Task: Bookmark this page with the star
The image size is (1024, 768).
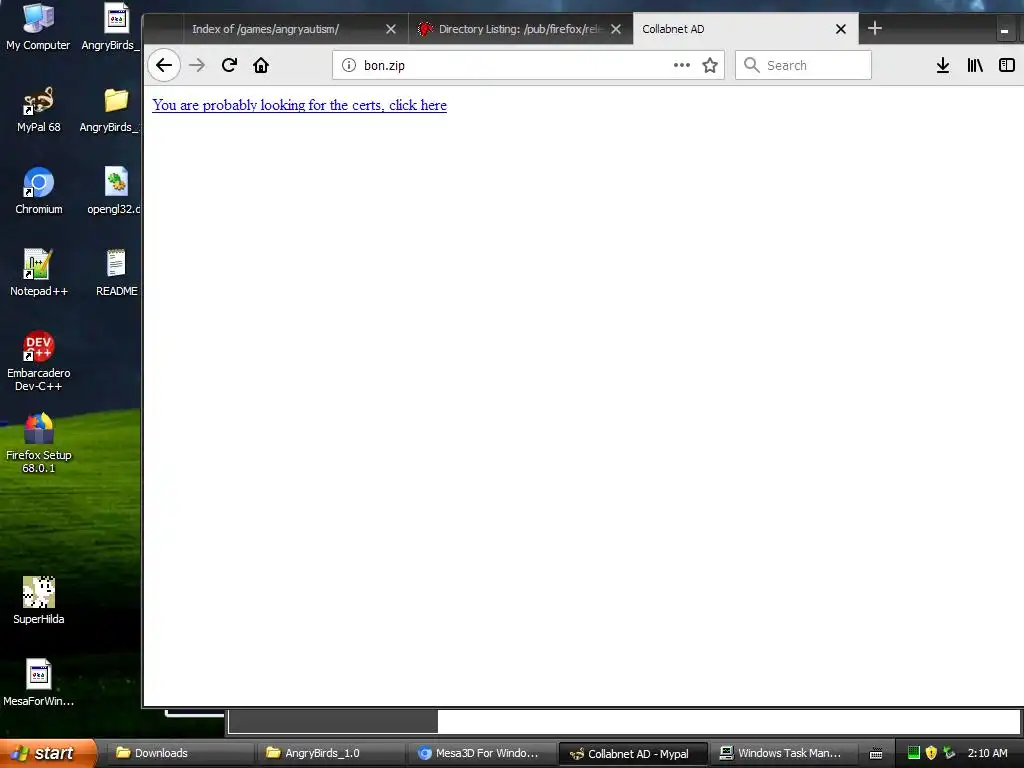Action: coord(710,65)
